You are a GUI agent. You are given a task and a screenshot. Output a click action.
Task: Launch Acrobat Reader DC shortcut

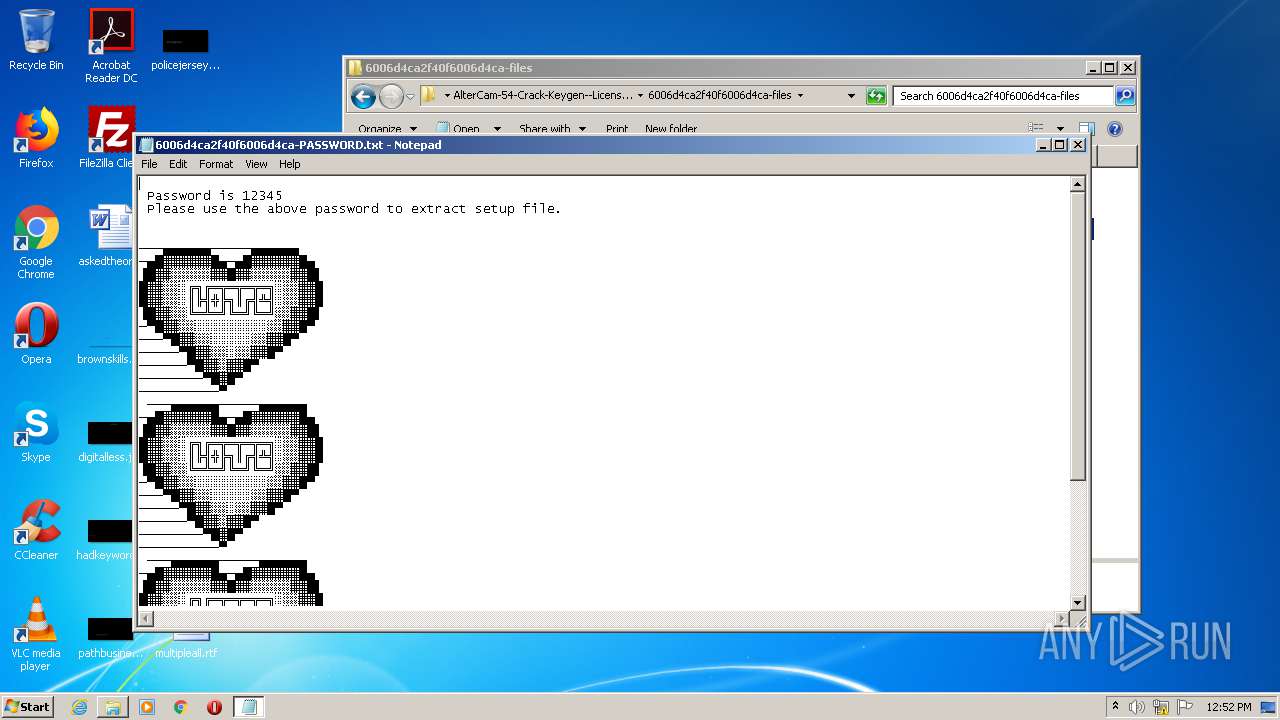tap(111, 46)
